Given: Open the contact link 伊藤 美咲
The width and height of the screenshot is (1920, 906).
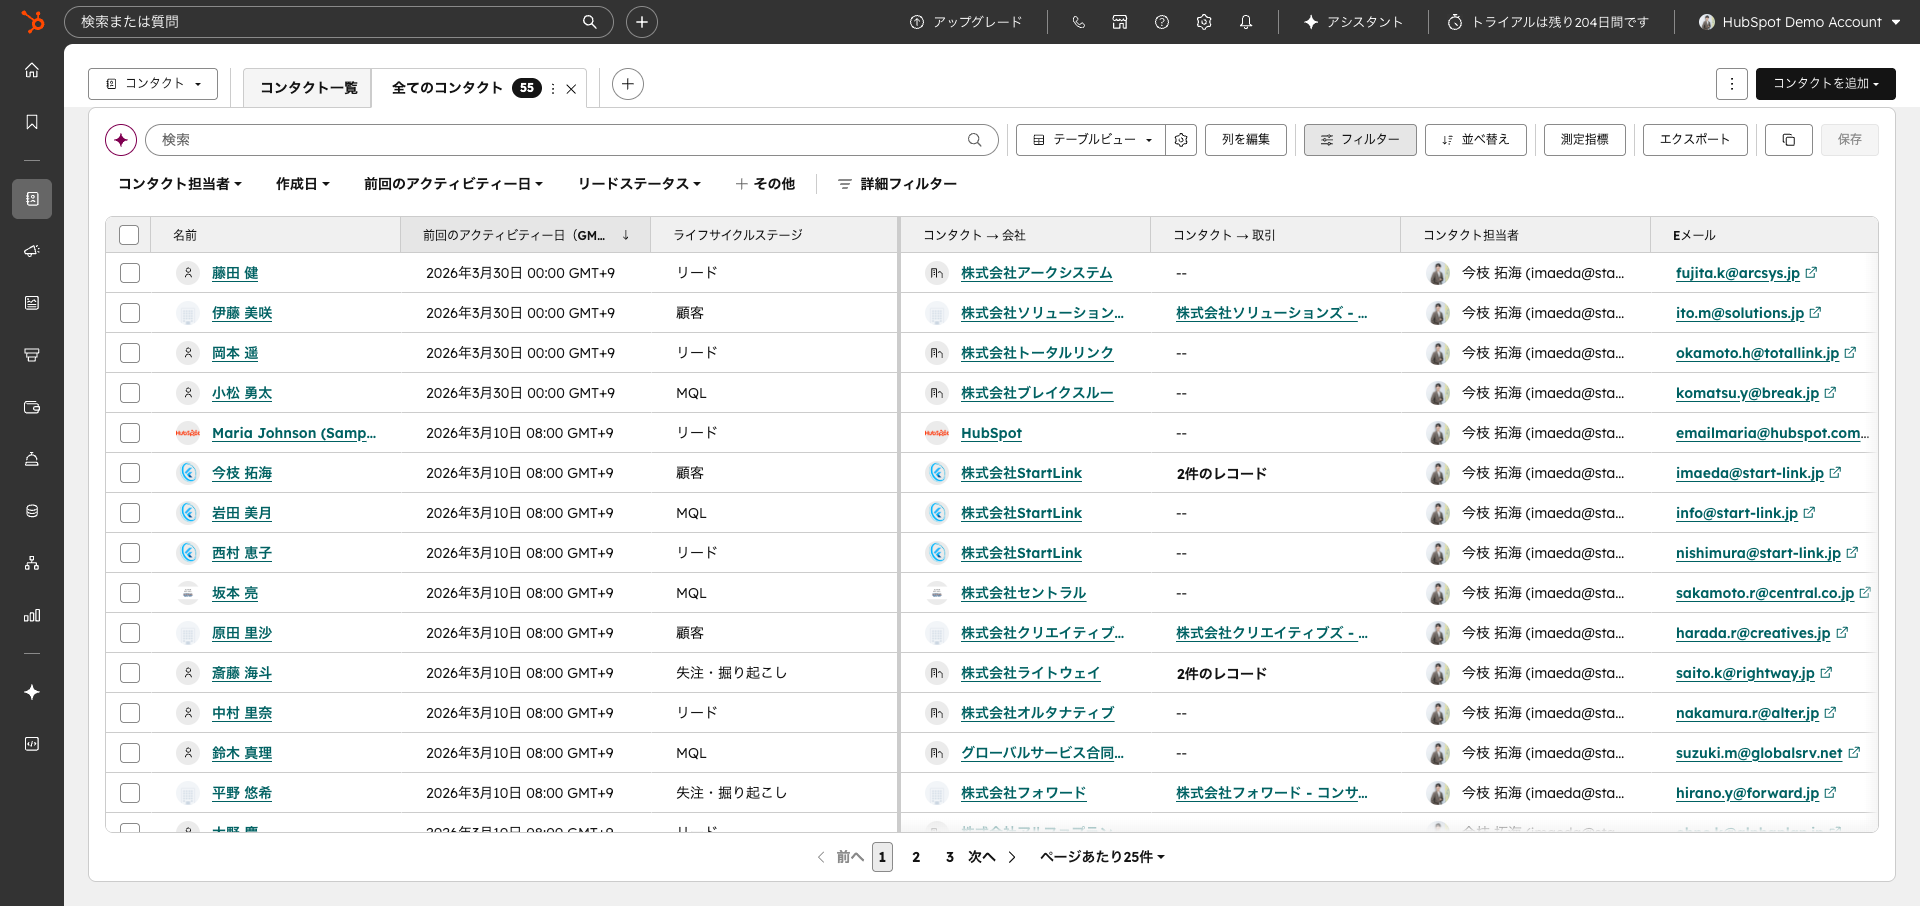Looking at the screenshot, I should click(x=242, y=312).
